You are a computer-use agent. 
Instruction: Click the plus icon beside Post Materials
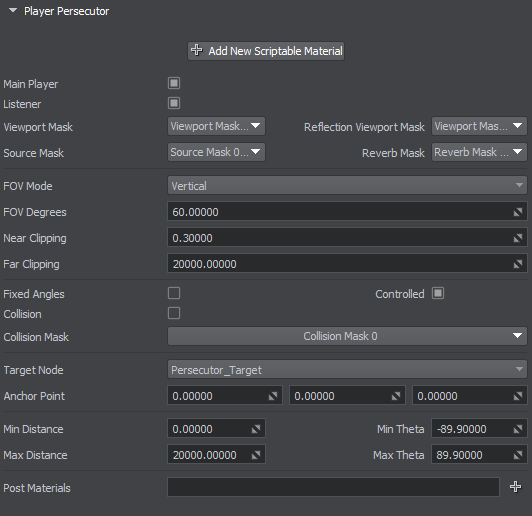pyautogui.click(x=515, y=487)
